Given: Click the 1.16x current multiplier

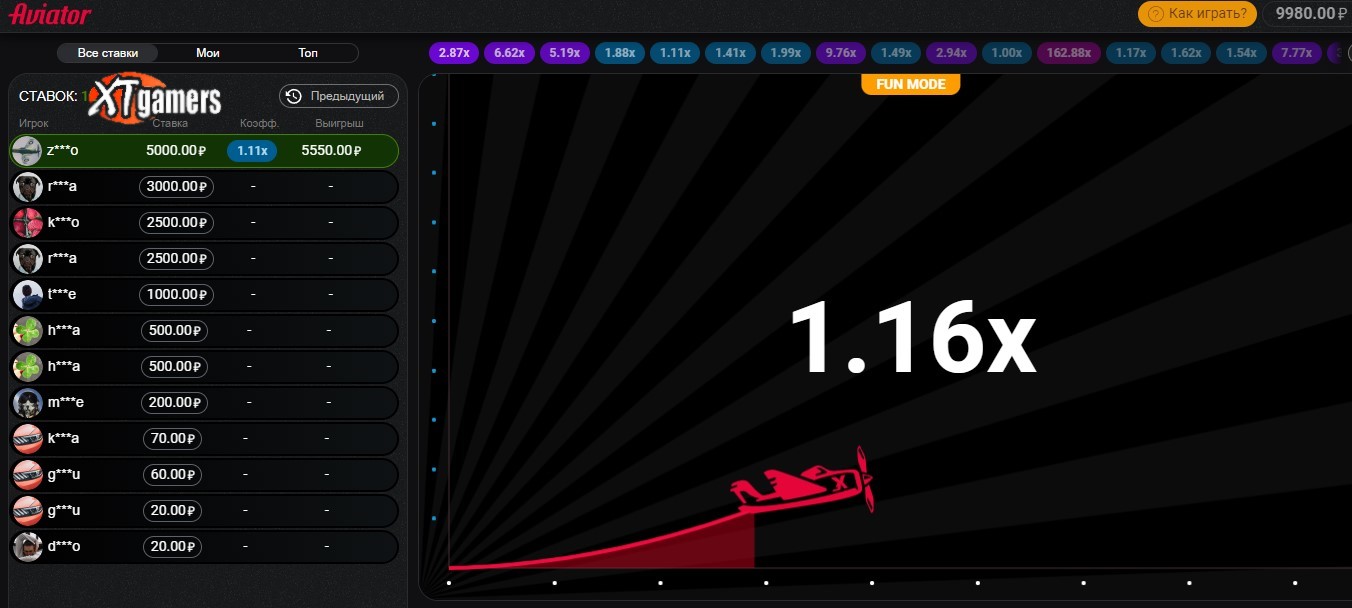Looking at the screenshot, I should 912,336.
